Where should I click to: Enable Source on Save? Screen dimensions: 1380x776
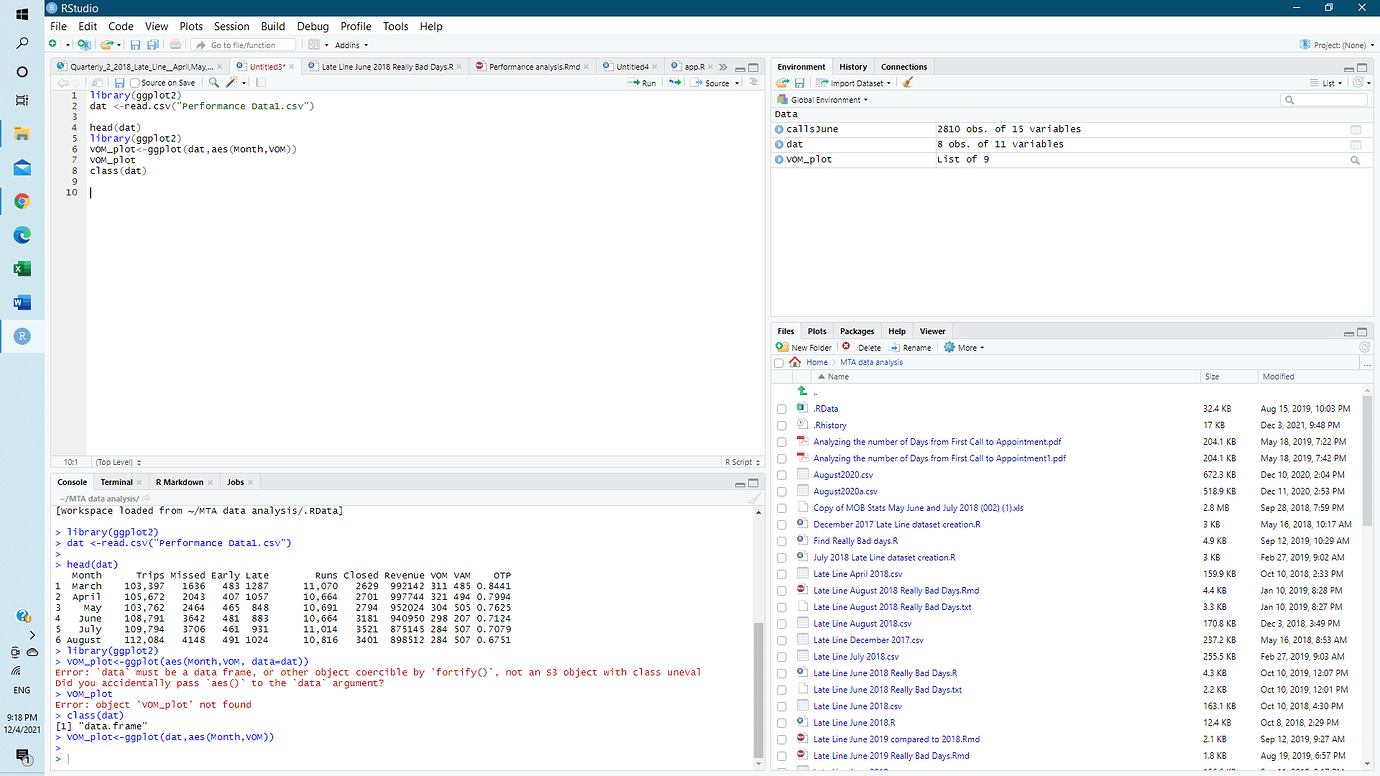(x=134, y=82)
